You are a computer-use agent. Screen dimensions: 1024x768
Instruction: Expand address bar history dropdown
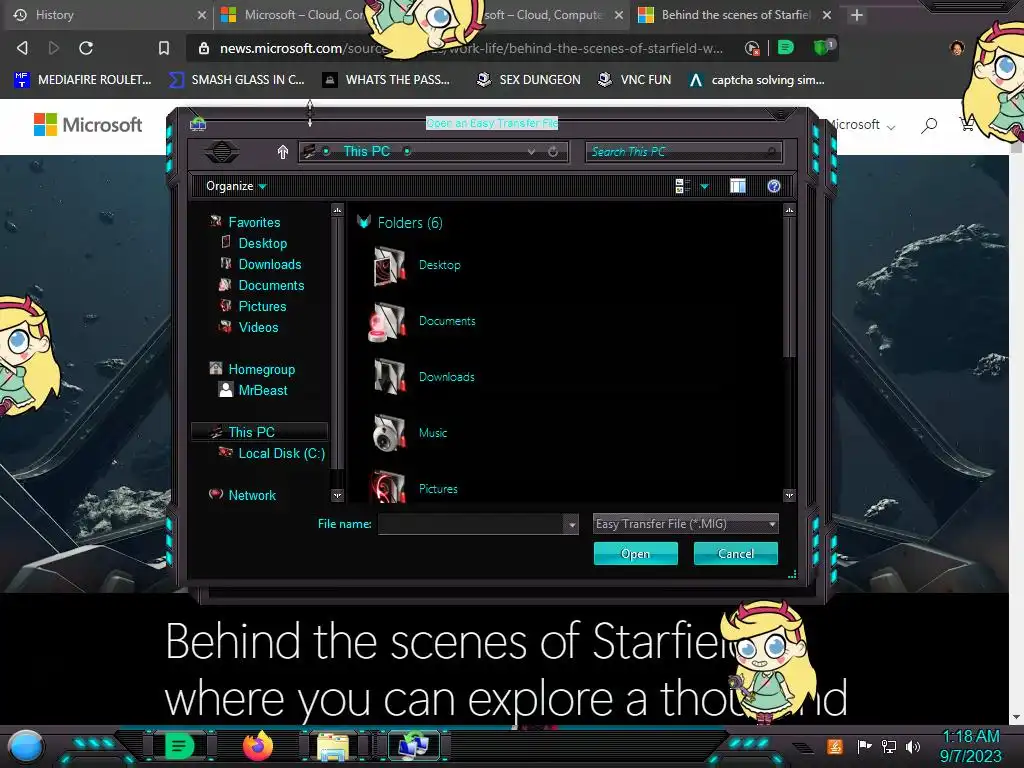tap(531, 152)
